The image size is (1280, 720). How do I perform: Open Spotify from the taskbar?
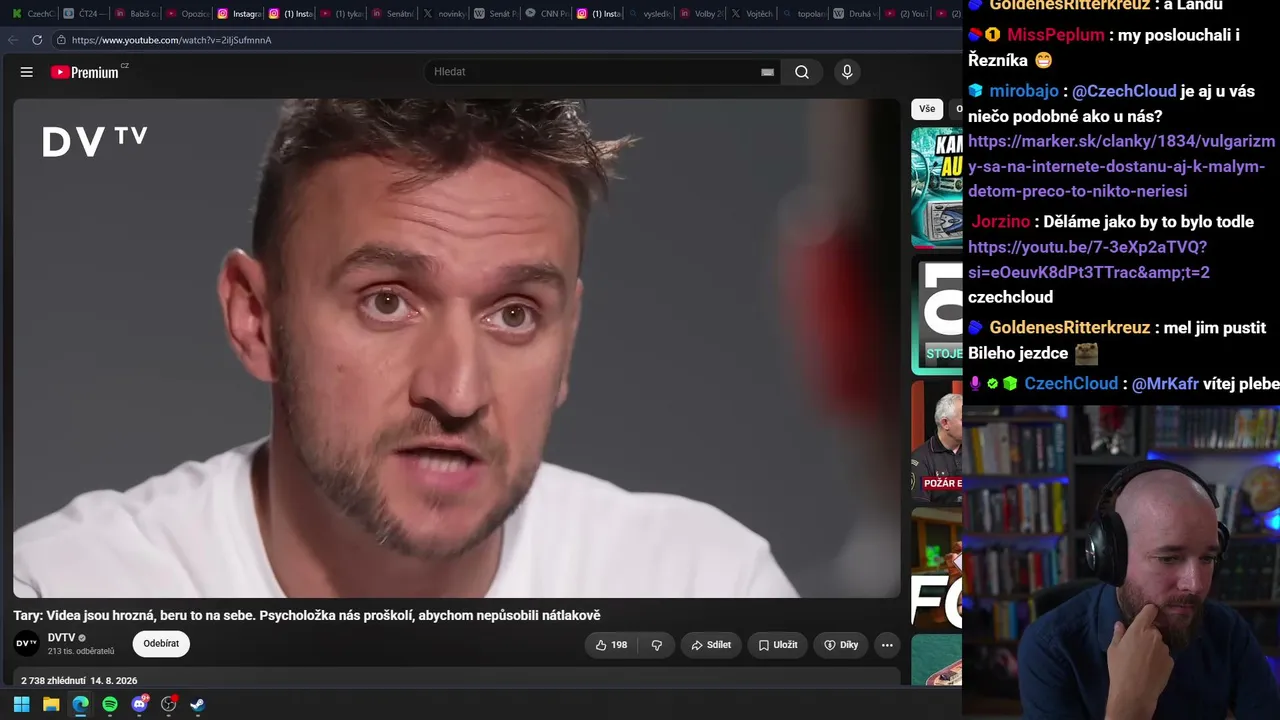coord(110,704)
